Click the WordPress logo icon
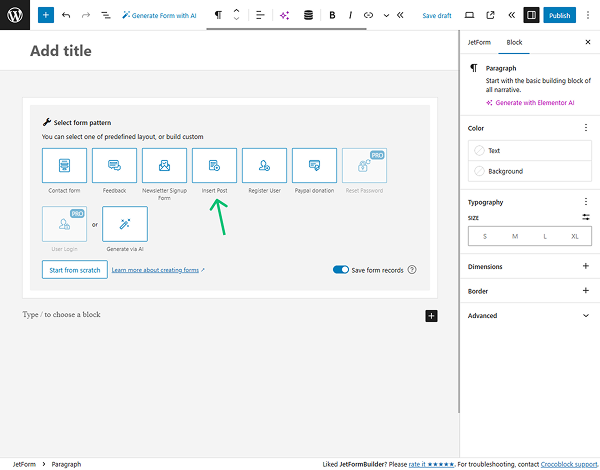This screenshot has width=600, height=470. pos(15,15)
